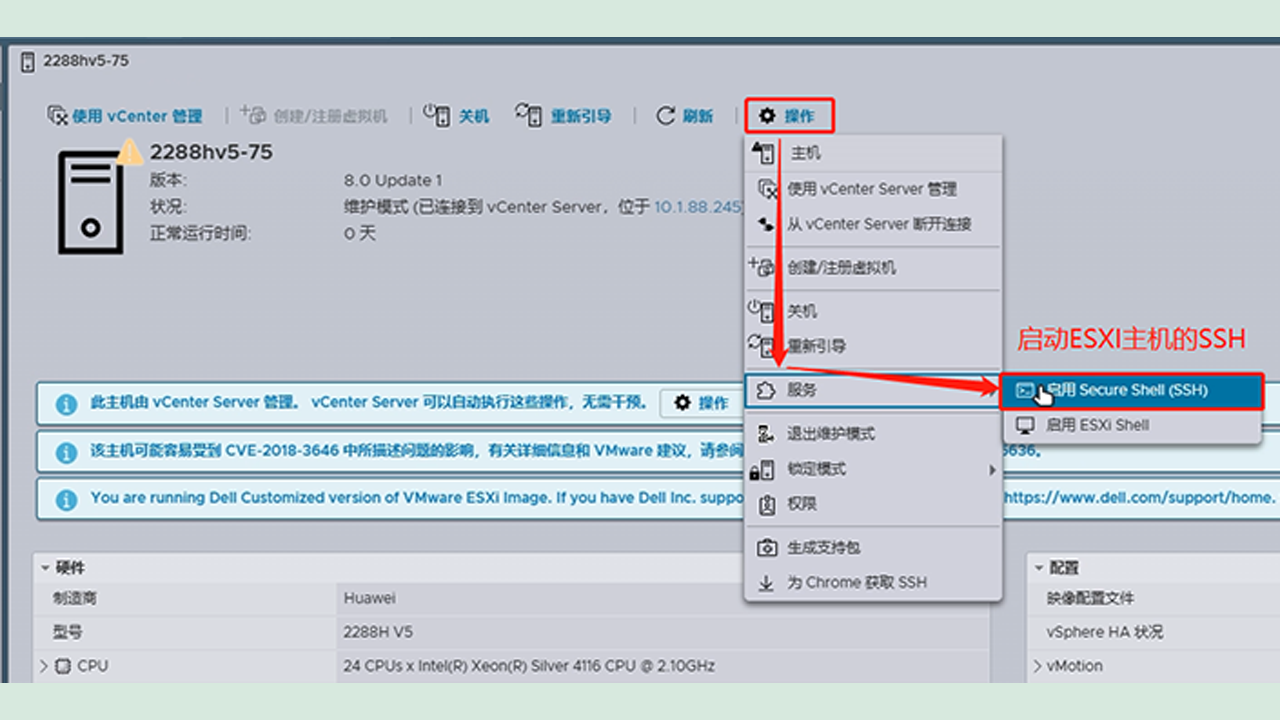The image size is (1280, 720).
Task: Click info icon on CVE-2018-3646 banner
Action: 66,452
